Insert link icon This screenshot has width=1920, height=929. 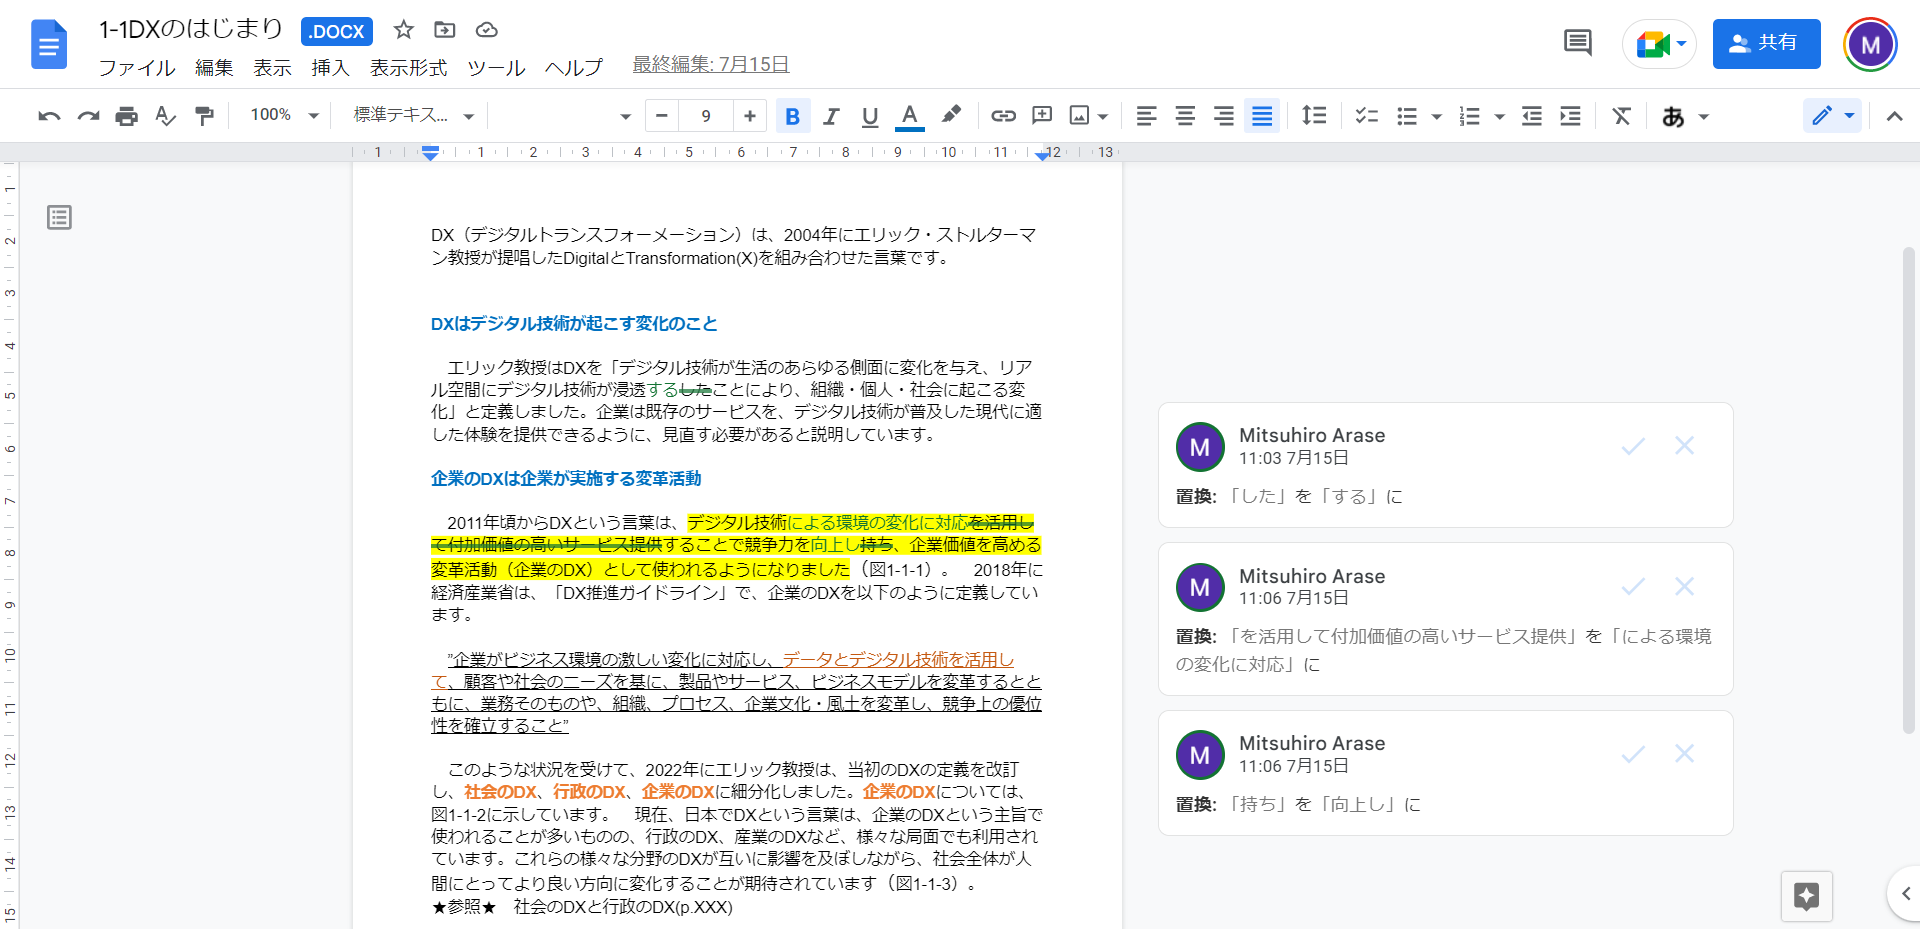coord(1003,116)
